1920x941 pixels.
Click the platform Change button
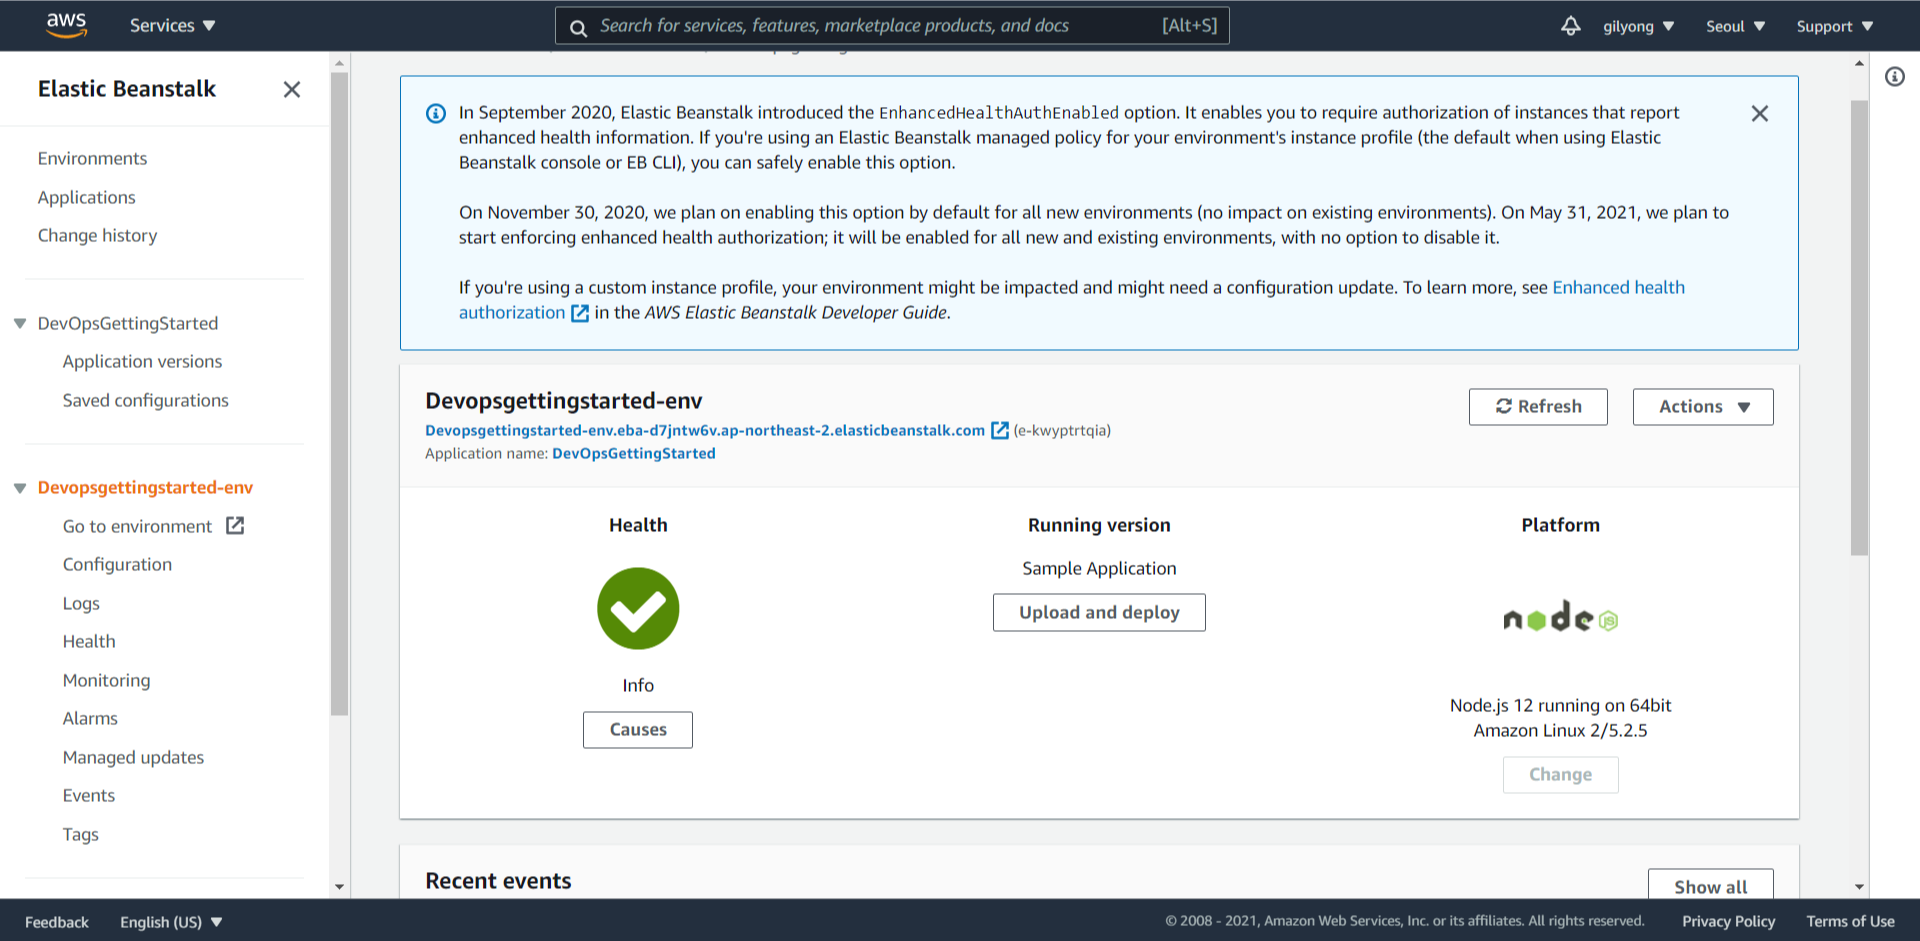pos(1560,775)
